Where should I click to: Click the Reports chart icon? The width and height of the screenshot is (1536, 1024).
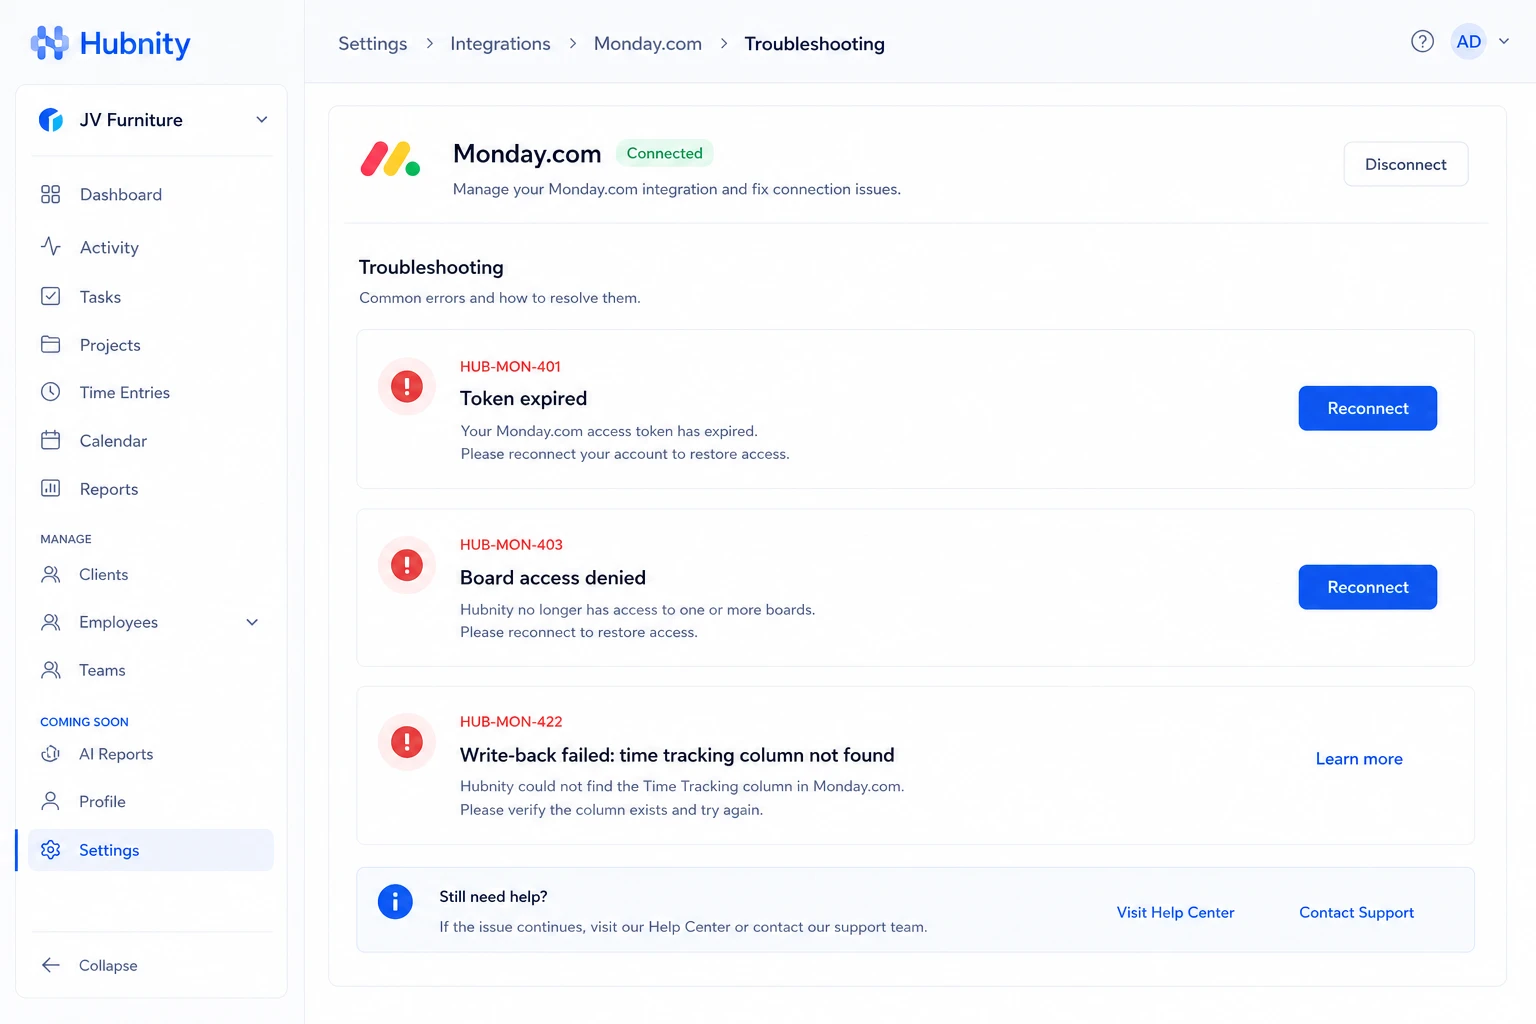click(x=51, y=488)
